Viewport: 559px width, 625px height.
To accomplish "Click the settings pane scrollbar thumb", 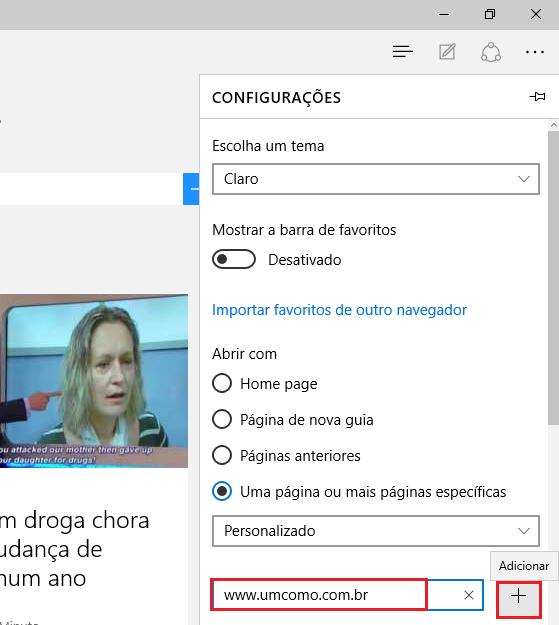I will click(553, 278).
